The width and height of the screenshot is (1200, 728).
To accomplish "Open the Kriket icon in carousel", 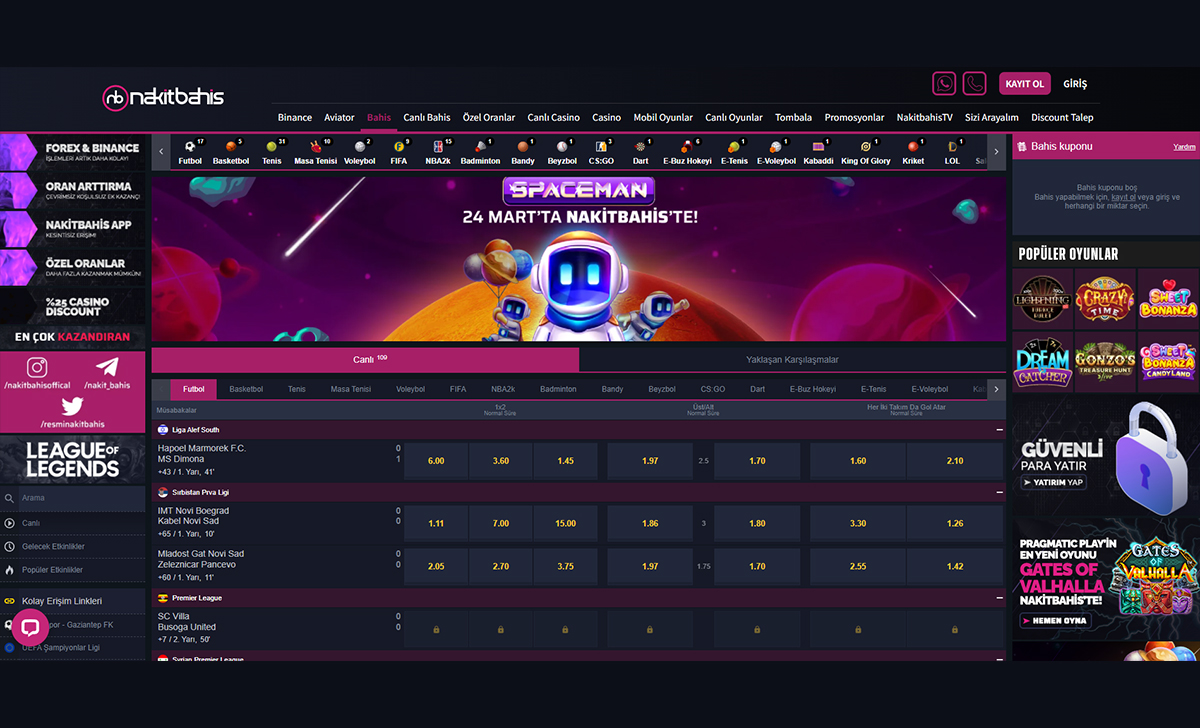I will tap(913, 152).
